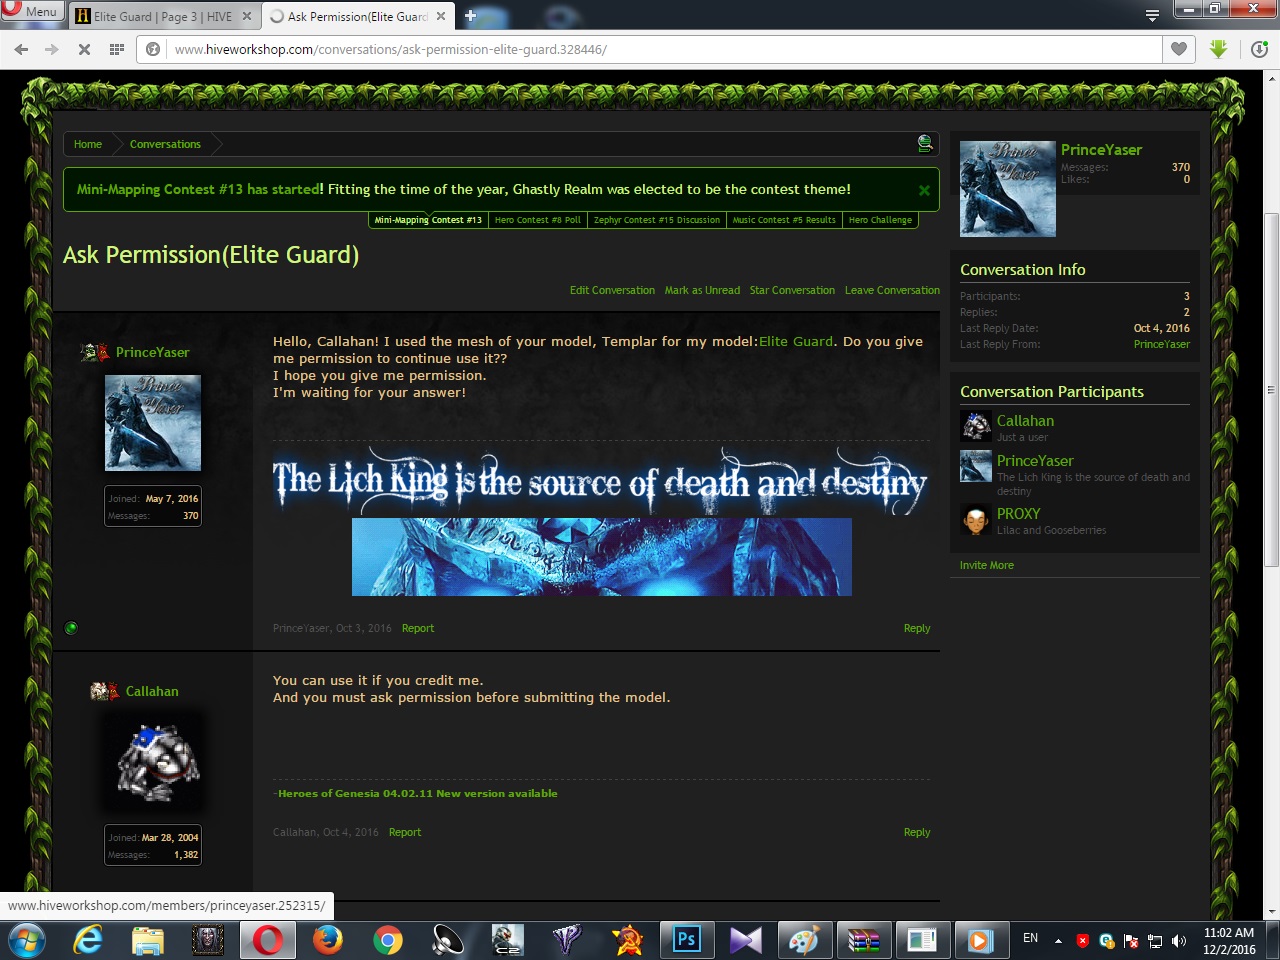Open PrinceYaser in Conversation Participants
The image size is (1280, 960).
(1035, 461)
